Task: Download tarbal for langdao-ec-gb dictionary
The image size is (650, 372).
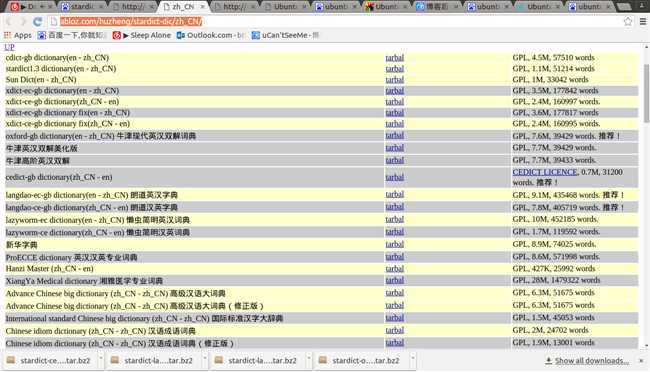Action: coord(395,195)
